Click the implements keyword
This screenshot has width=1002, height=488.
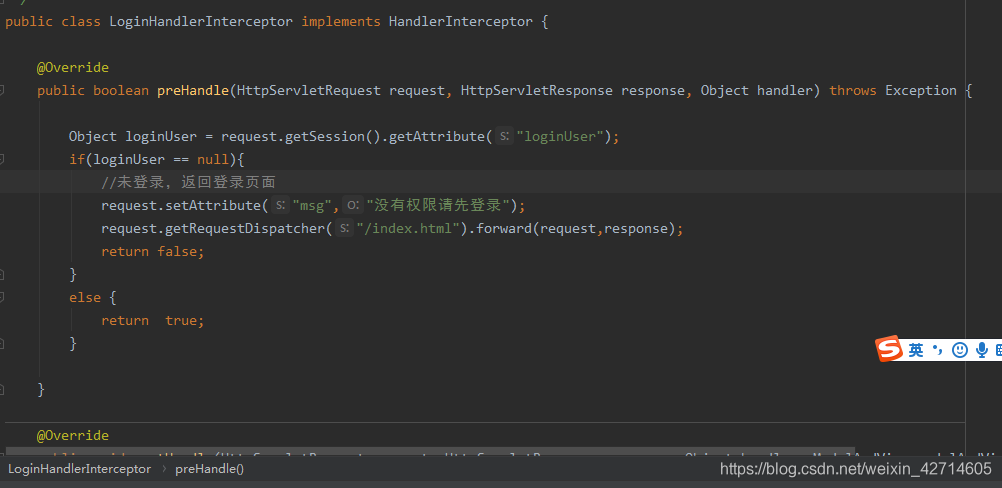[x=341, y=22]
